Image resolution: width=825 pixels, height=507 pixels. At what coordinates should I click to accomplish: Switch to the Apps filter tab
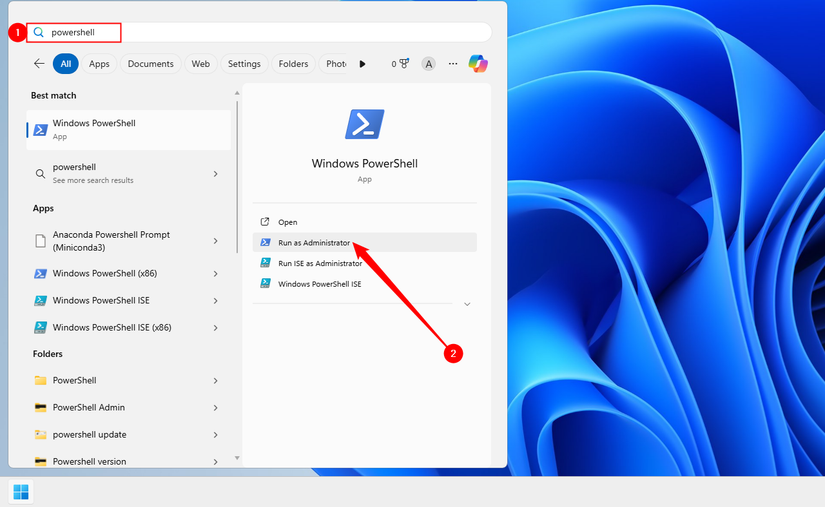pyautogui.click(x=99, y=64)
